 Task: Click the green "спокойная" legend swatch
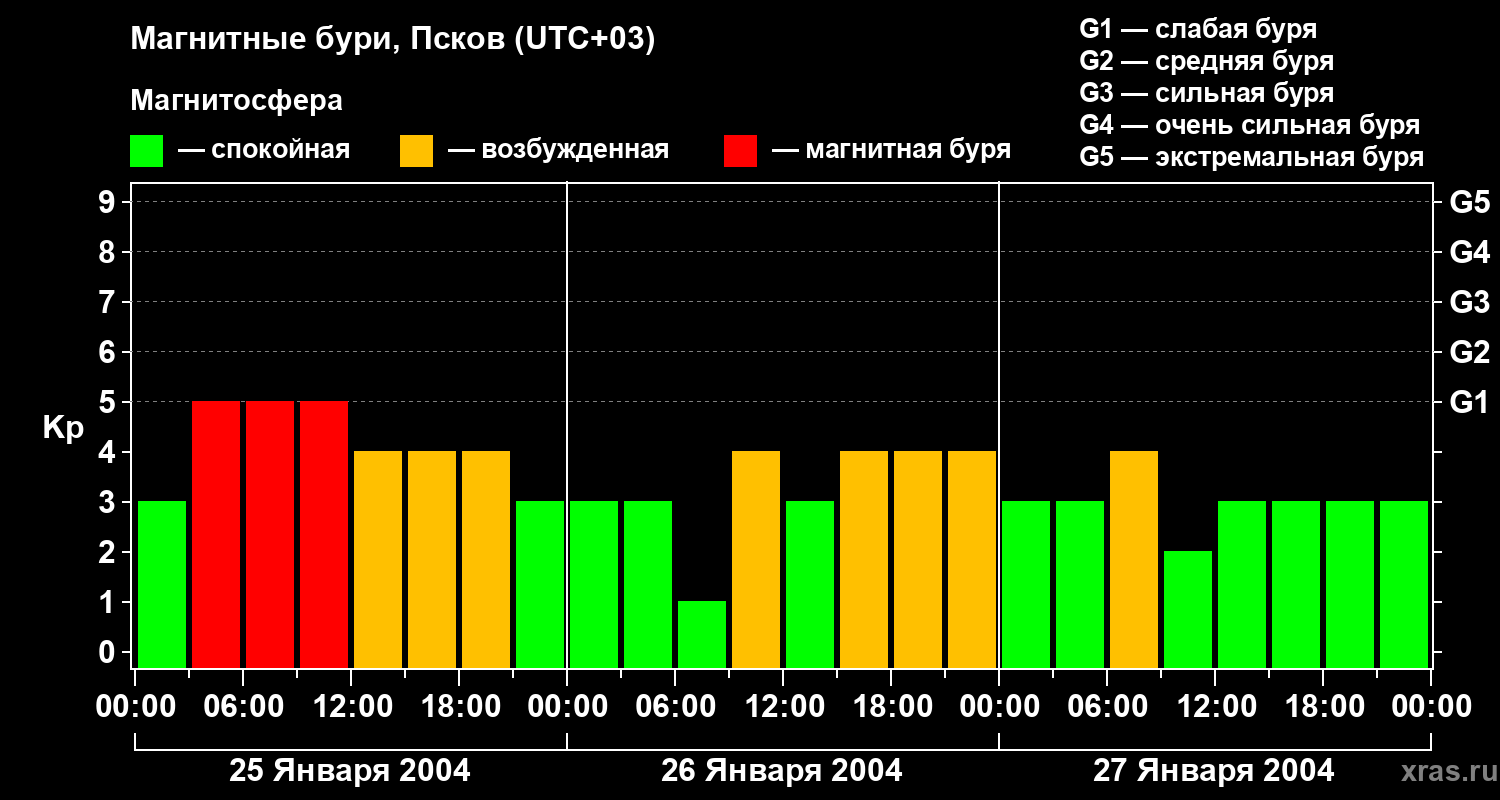click(146, 151)
